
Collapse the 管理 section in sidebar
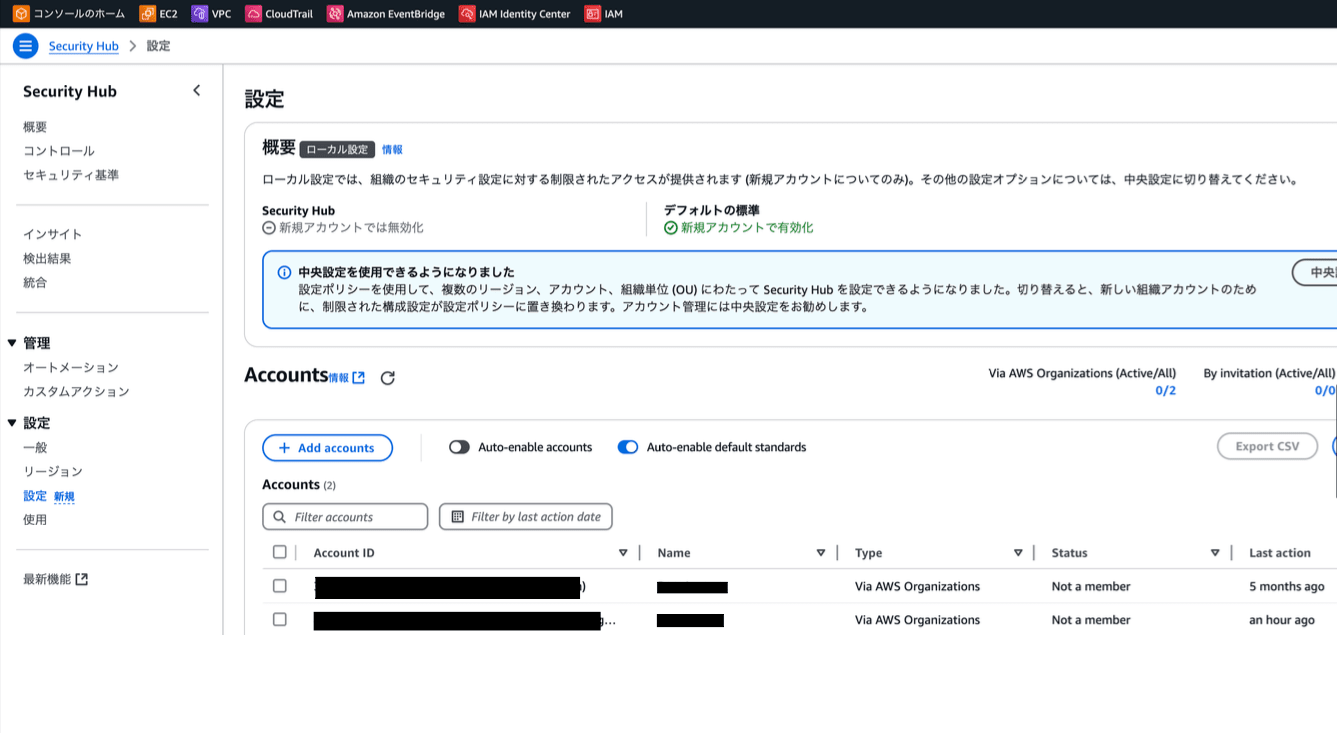(x=12, y=343)
